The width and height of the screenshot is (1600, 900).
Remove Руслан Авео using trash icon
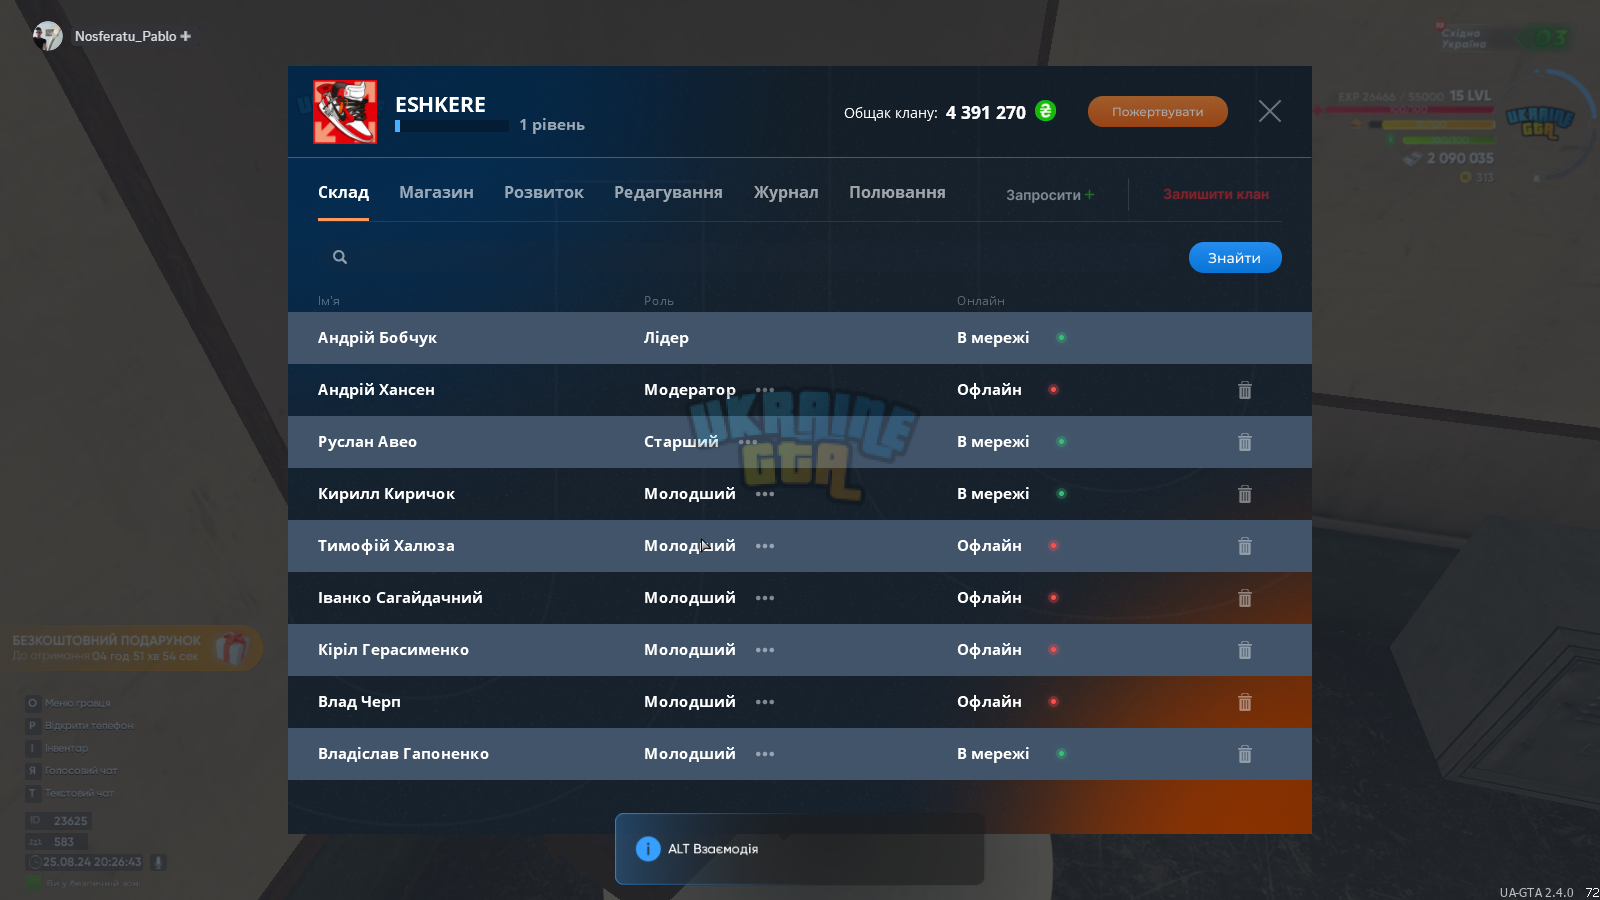click(x=1245, y=442)
